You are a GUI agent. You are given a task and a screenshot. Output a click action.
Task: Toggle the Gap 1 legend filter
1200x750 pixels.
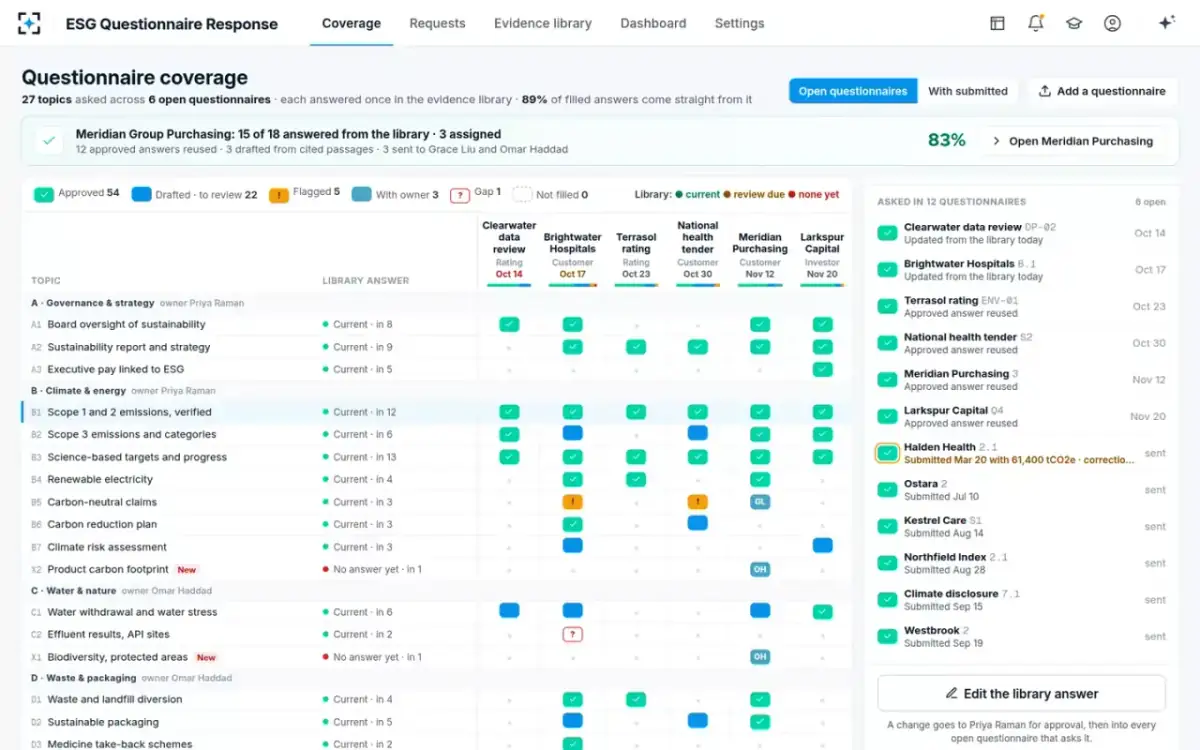(476, 195)
